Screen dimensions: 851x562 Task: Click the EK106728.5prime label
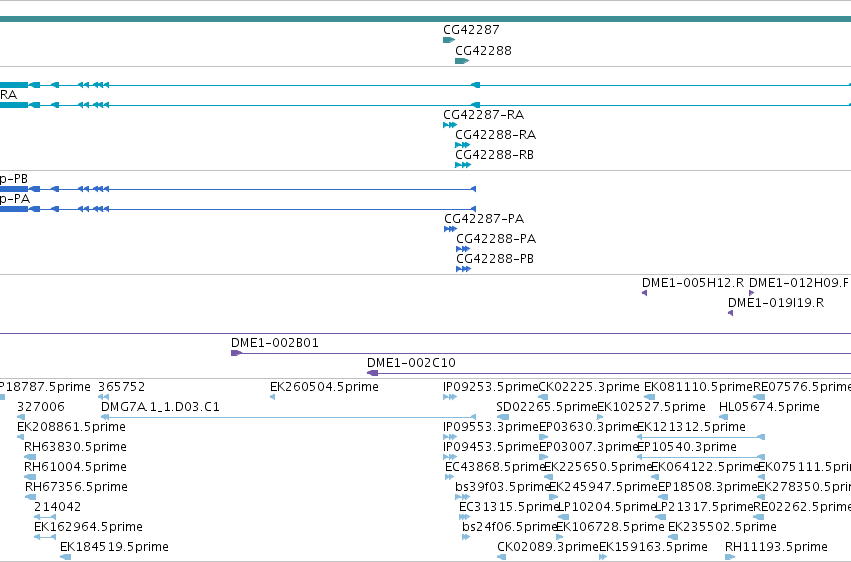pos(610,527)
